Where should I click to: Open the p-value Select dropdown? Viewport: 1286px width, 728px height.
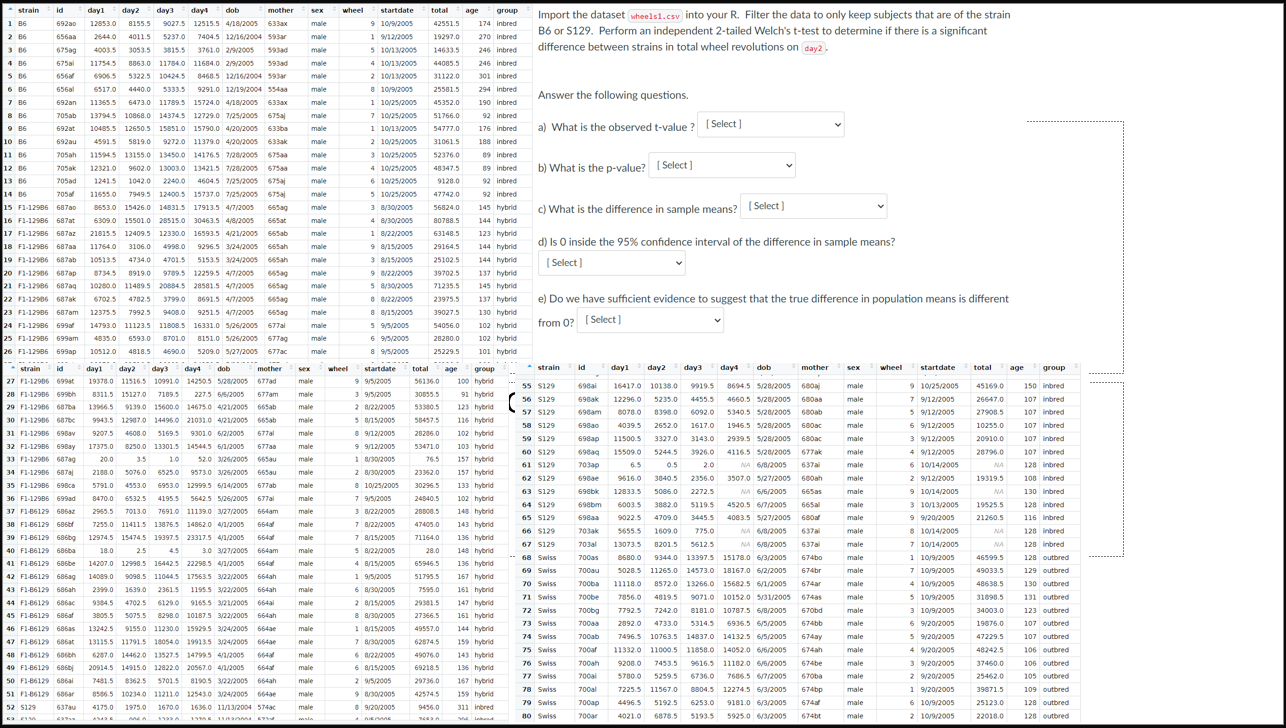(x=722, y=164)
